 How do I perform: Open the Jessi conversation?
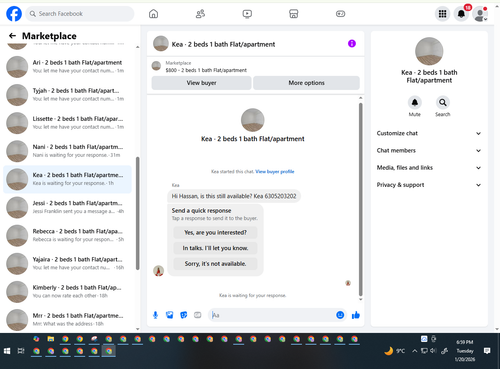68,207
